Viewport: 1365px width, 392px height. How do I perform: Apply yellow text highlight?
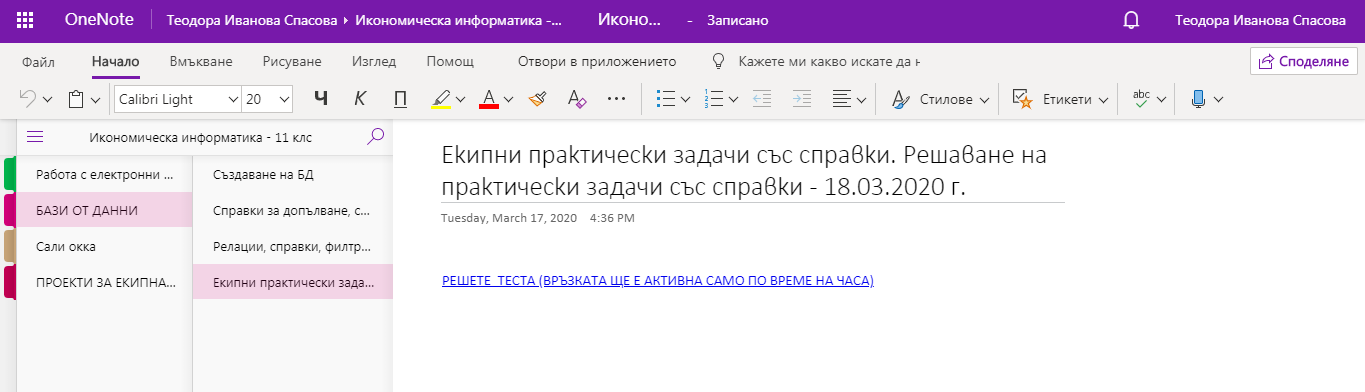click(x=441, y=99)
